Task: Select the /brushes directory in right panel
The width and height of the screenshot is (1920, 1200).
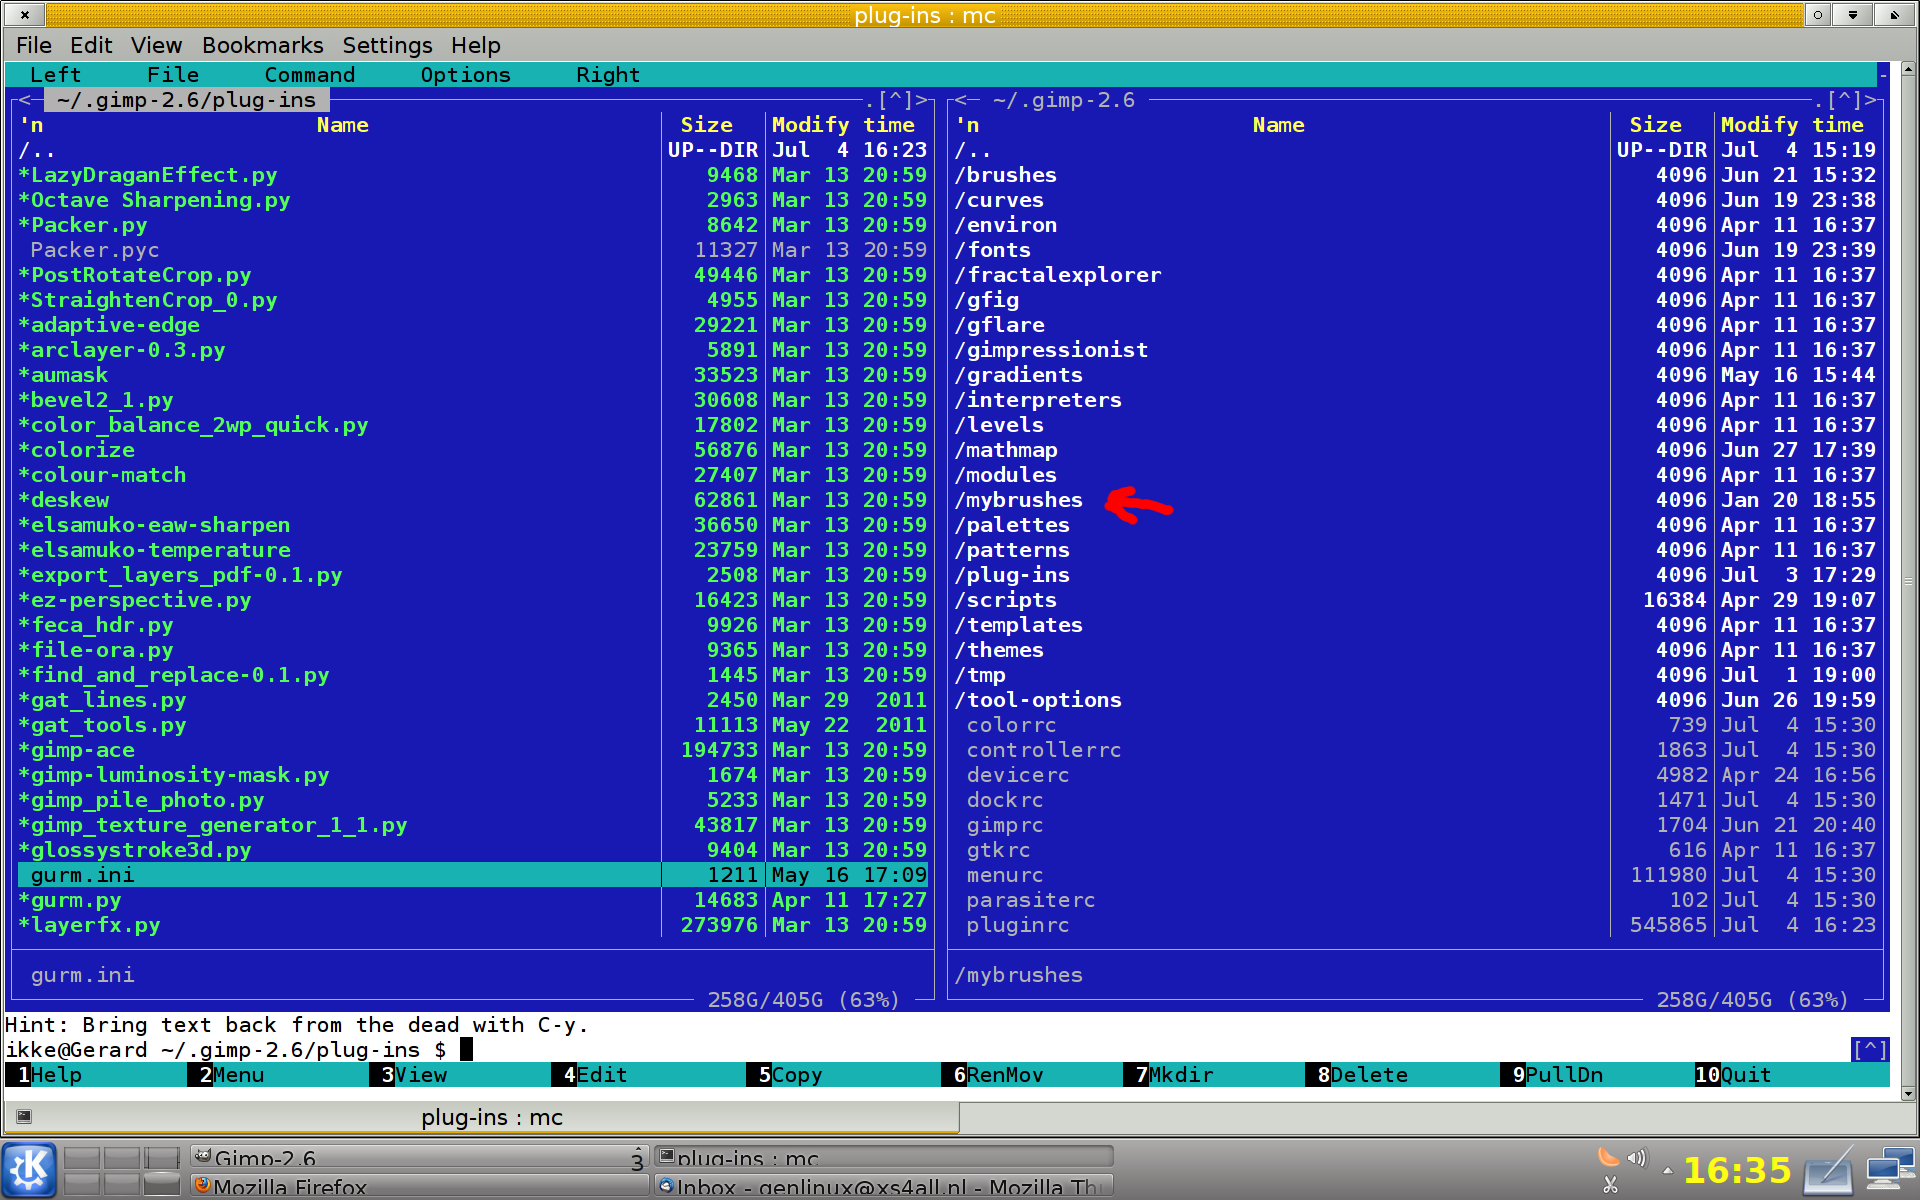Action: tap(1005, 175)
